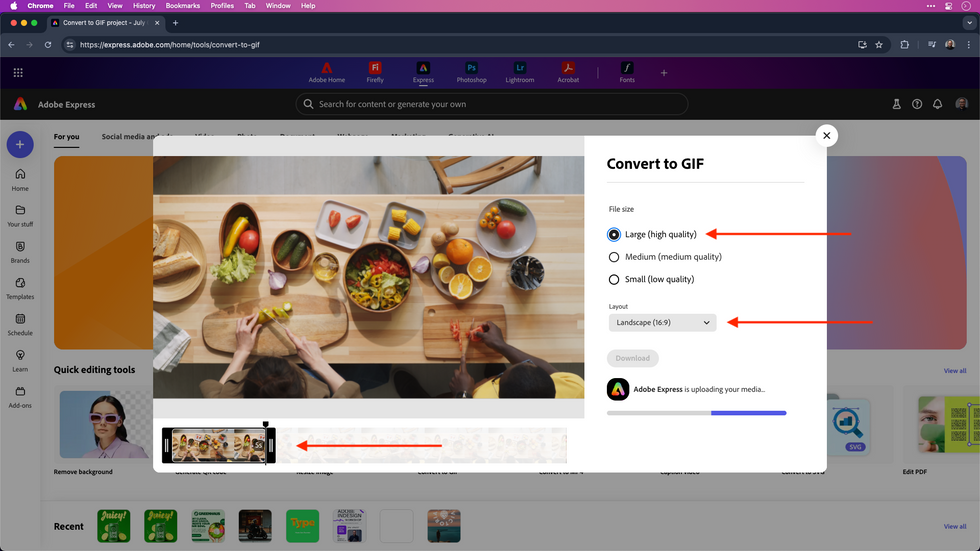Open the Adobe Express account avatar
This screenshot has height=551, width=980.
pos(962,104)
